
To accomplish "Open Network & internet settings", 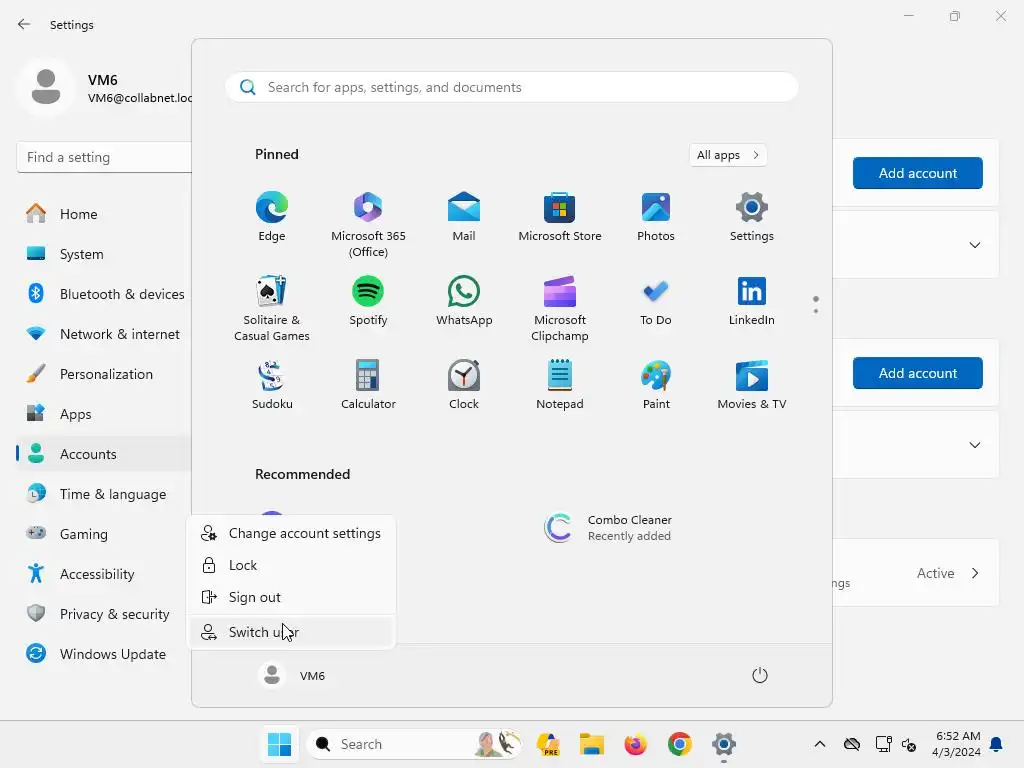I will click(104, 334).
